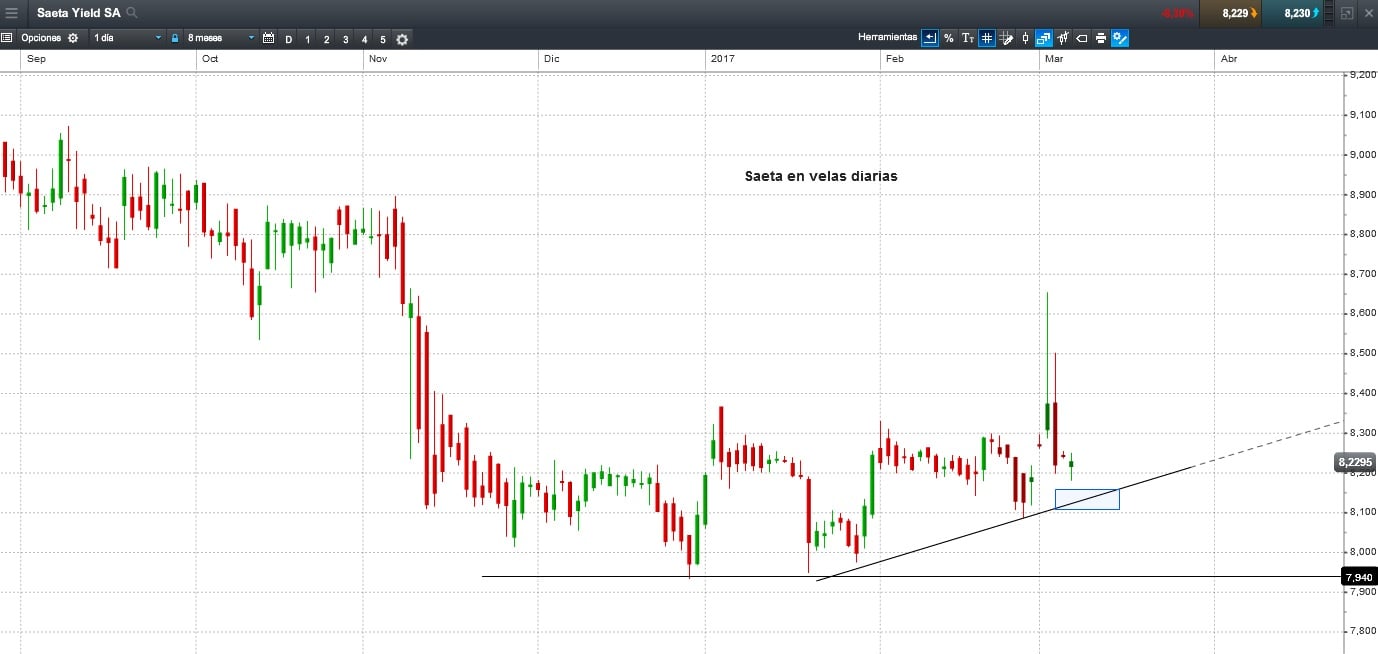This screenshot has width=1378, height=654.
Task: Click the current price 8,2295 axis label
Action: tap(1355, 461)
